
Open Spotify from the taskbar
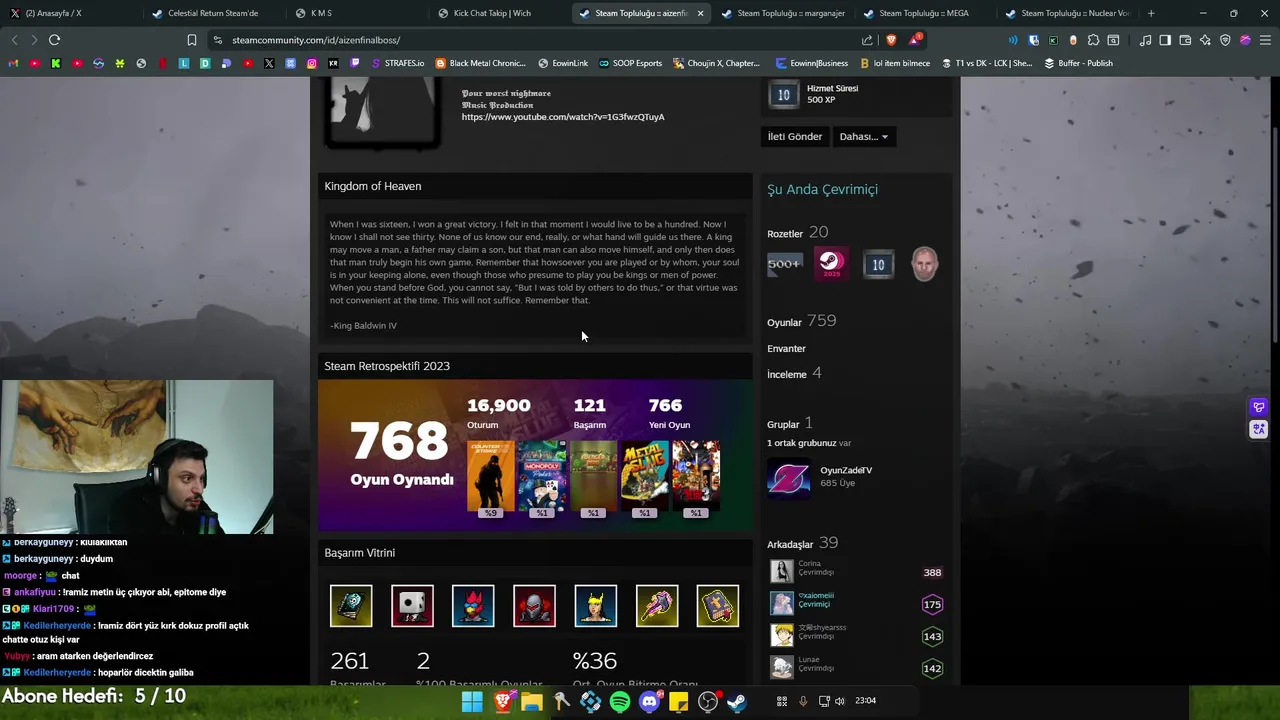point(620,702)
